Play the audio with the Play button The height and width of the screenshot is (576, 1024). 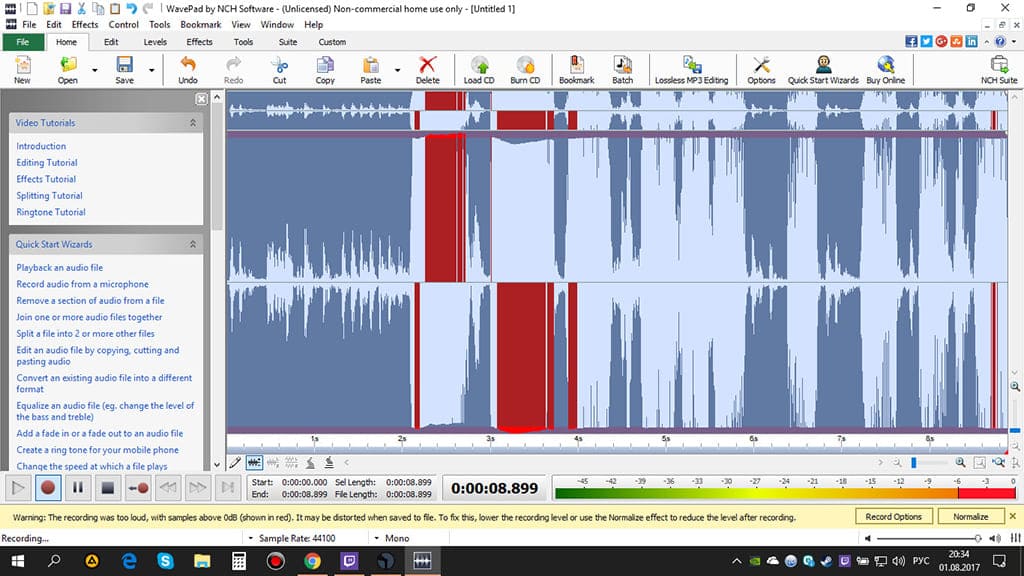click(18, 488)
